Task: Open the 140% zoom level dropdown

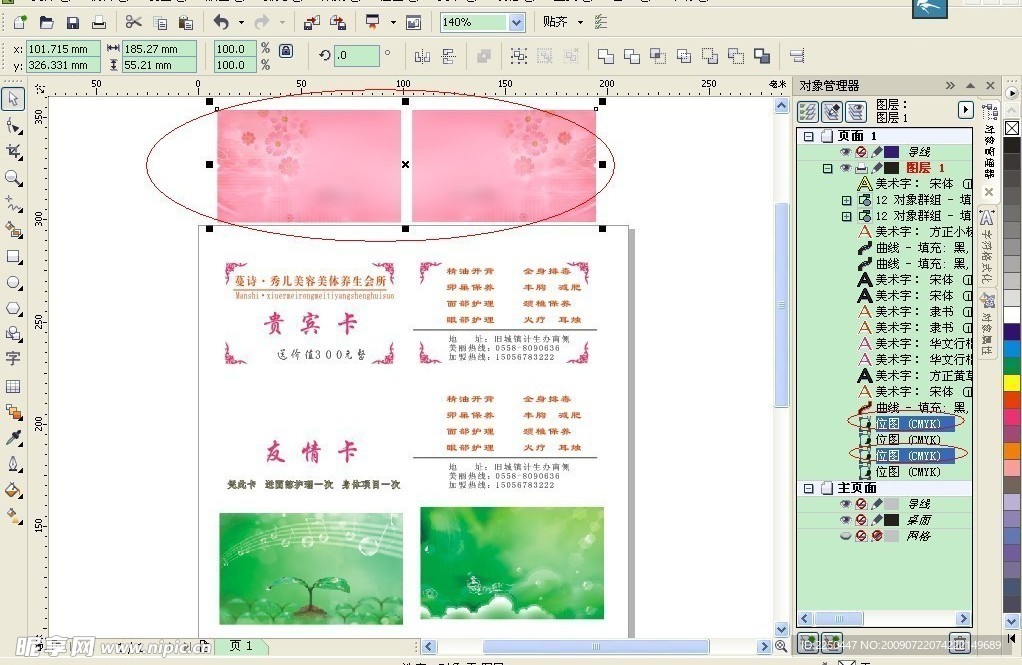Action: pyautogui.click(x=516, y=22)
